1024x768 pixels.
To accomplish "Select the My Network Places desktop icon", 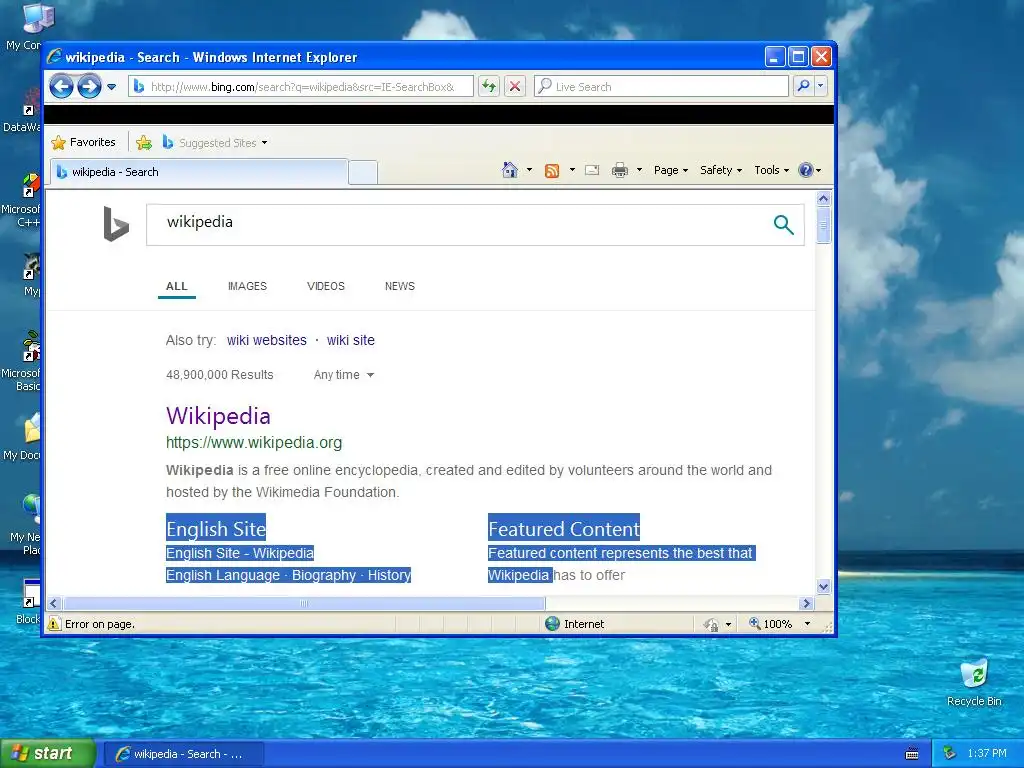I will 25,524.
